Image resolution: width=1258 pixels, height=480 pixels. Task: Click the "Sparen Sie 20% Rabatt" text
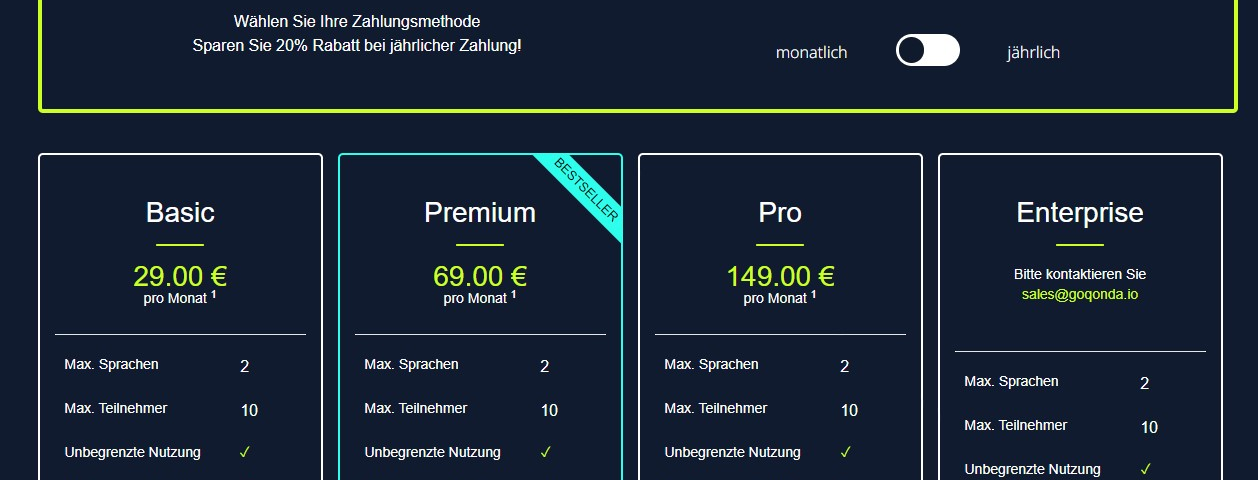pos(357,46)
